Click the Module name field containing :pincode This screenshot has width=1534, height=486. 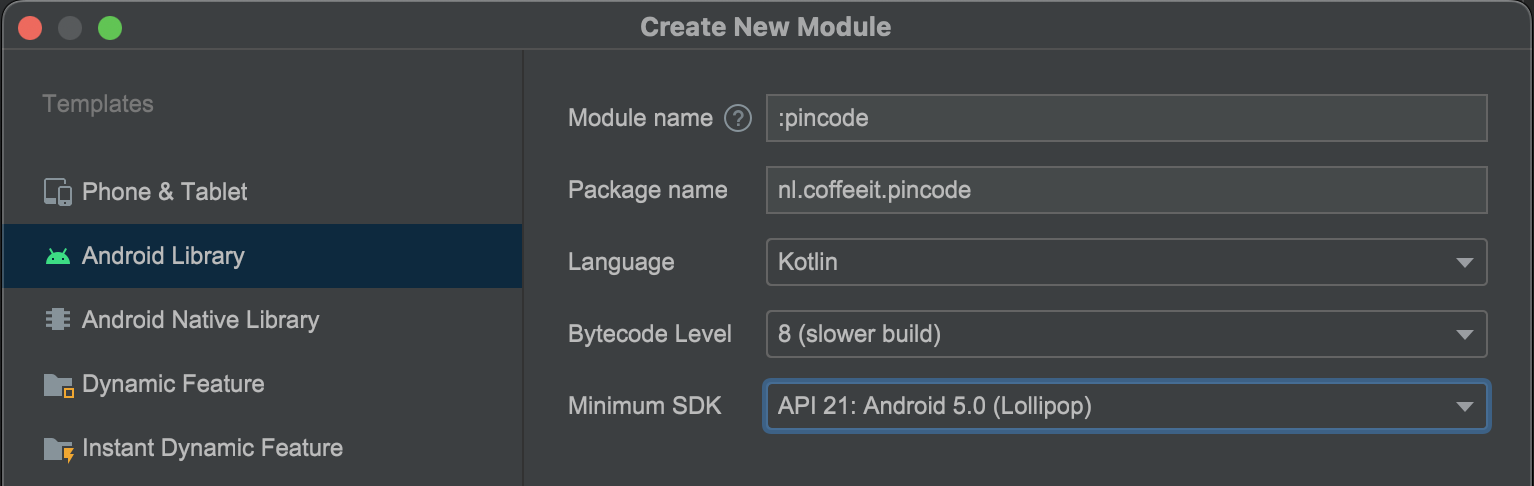[x=1125, y=118]
